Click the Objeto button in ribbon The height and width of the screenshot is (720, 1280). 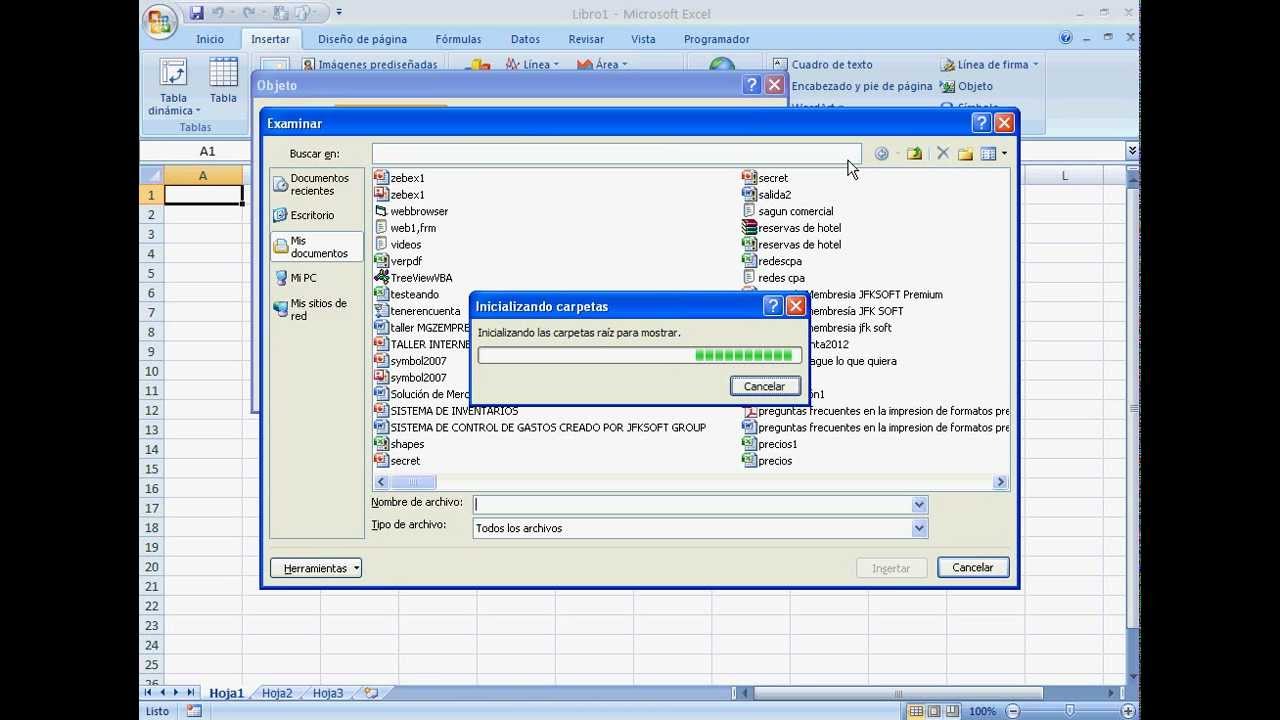coord(966,87)
